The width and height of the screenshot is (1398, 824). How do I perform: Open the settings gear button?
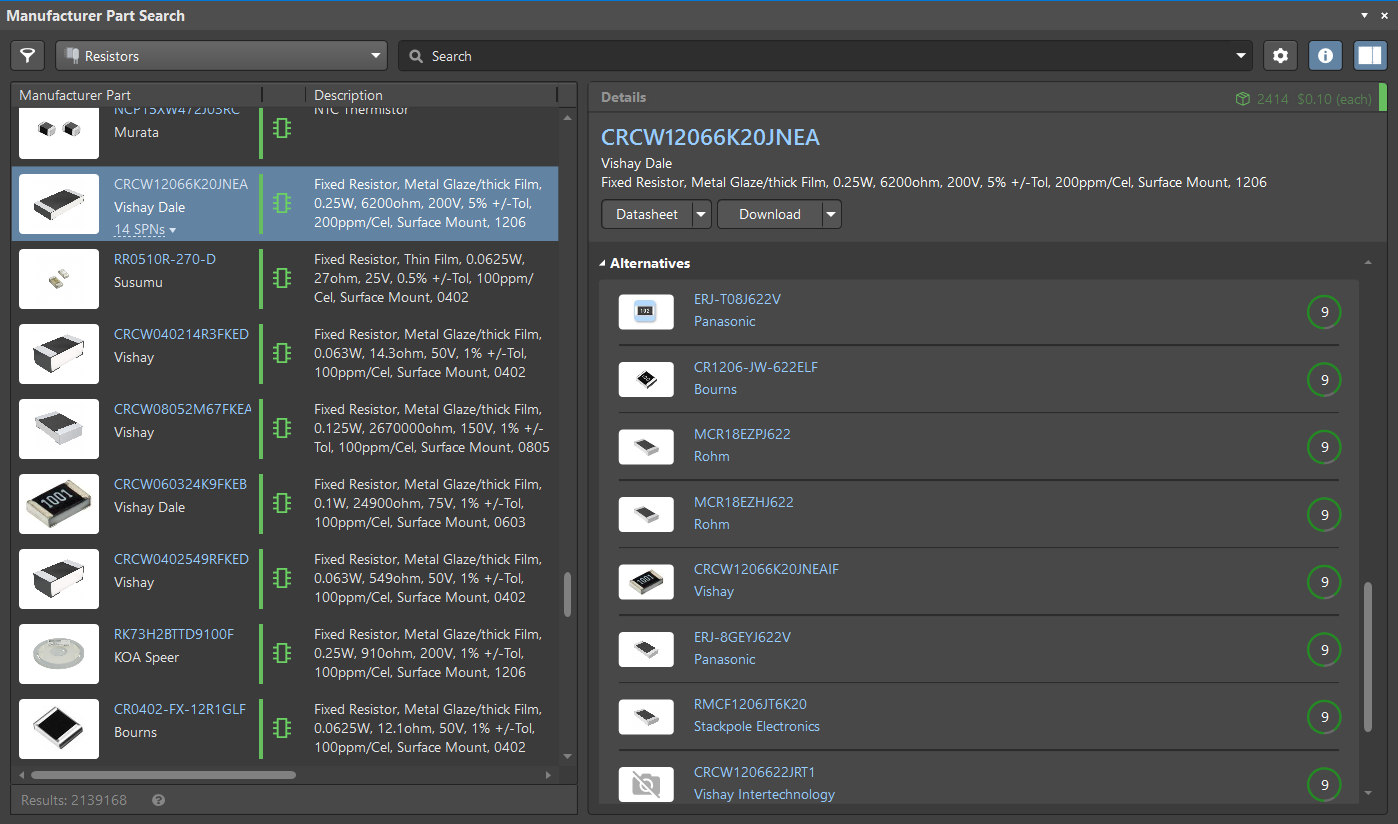pyautogui.click(x=1280, y=56)
